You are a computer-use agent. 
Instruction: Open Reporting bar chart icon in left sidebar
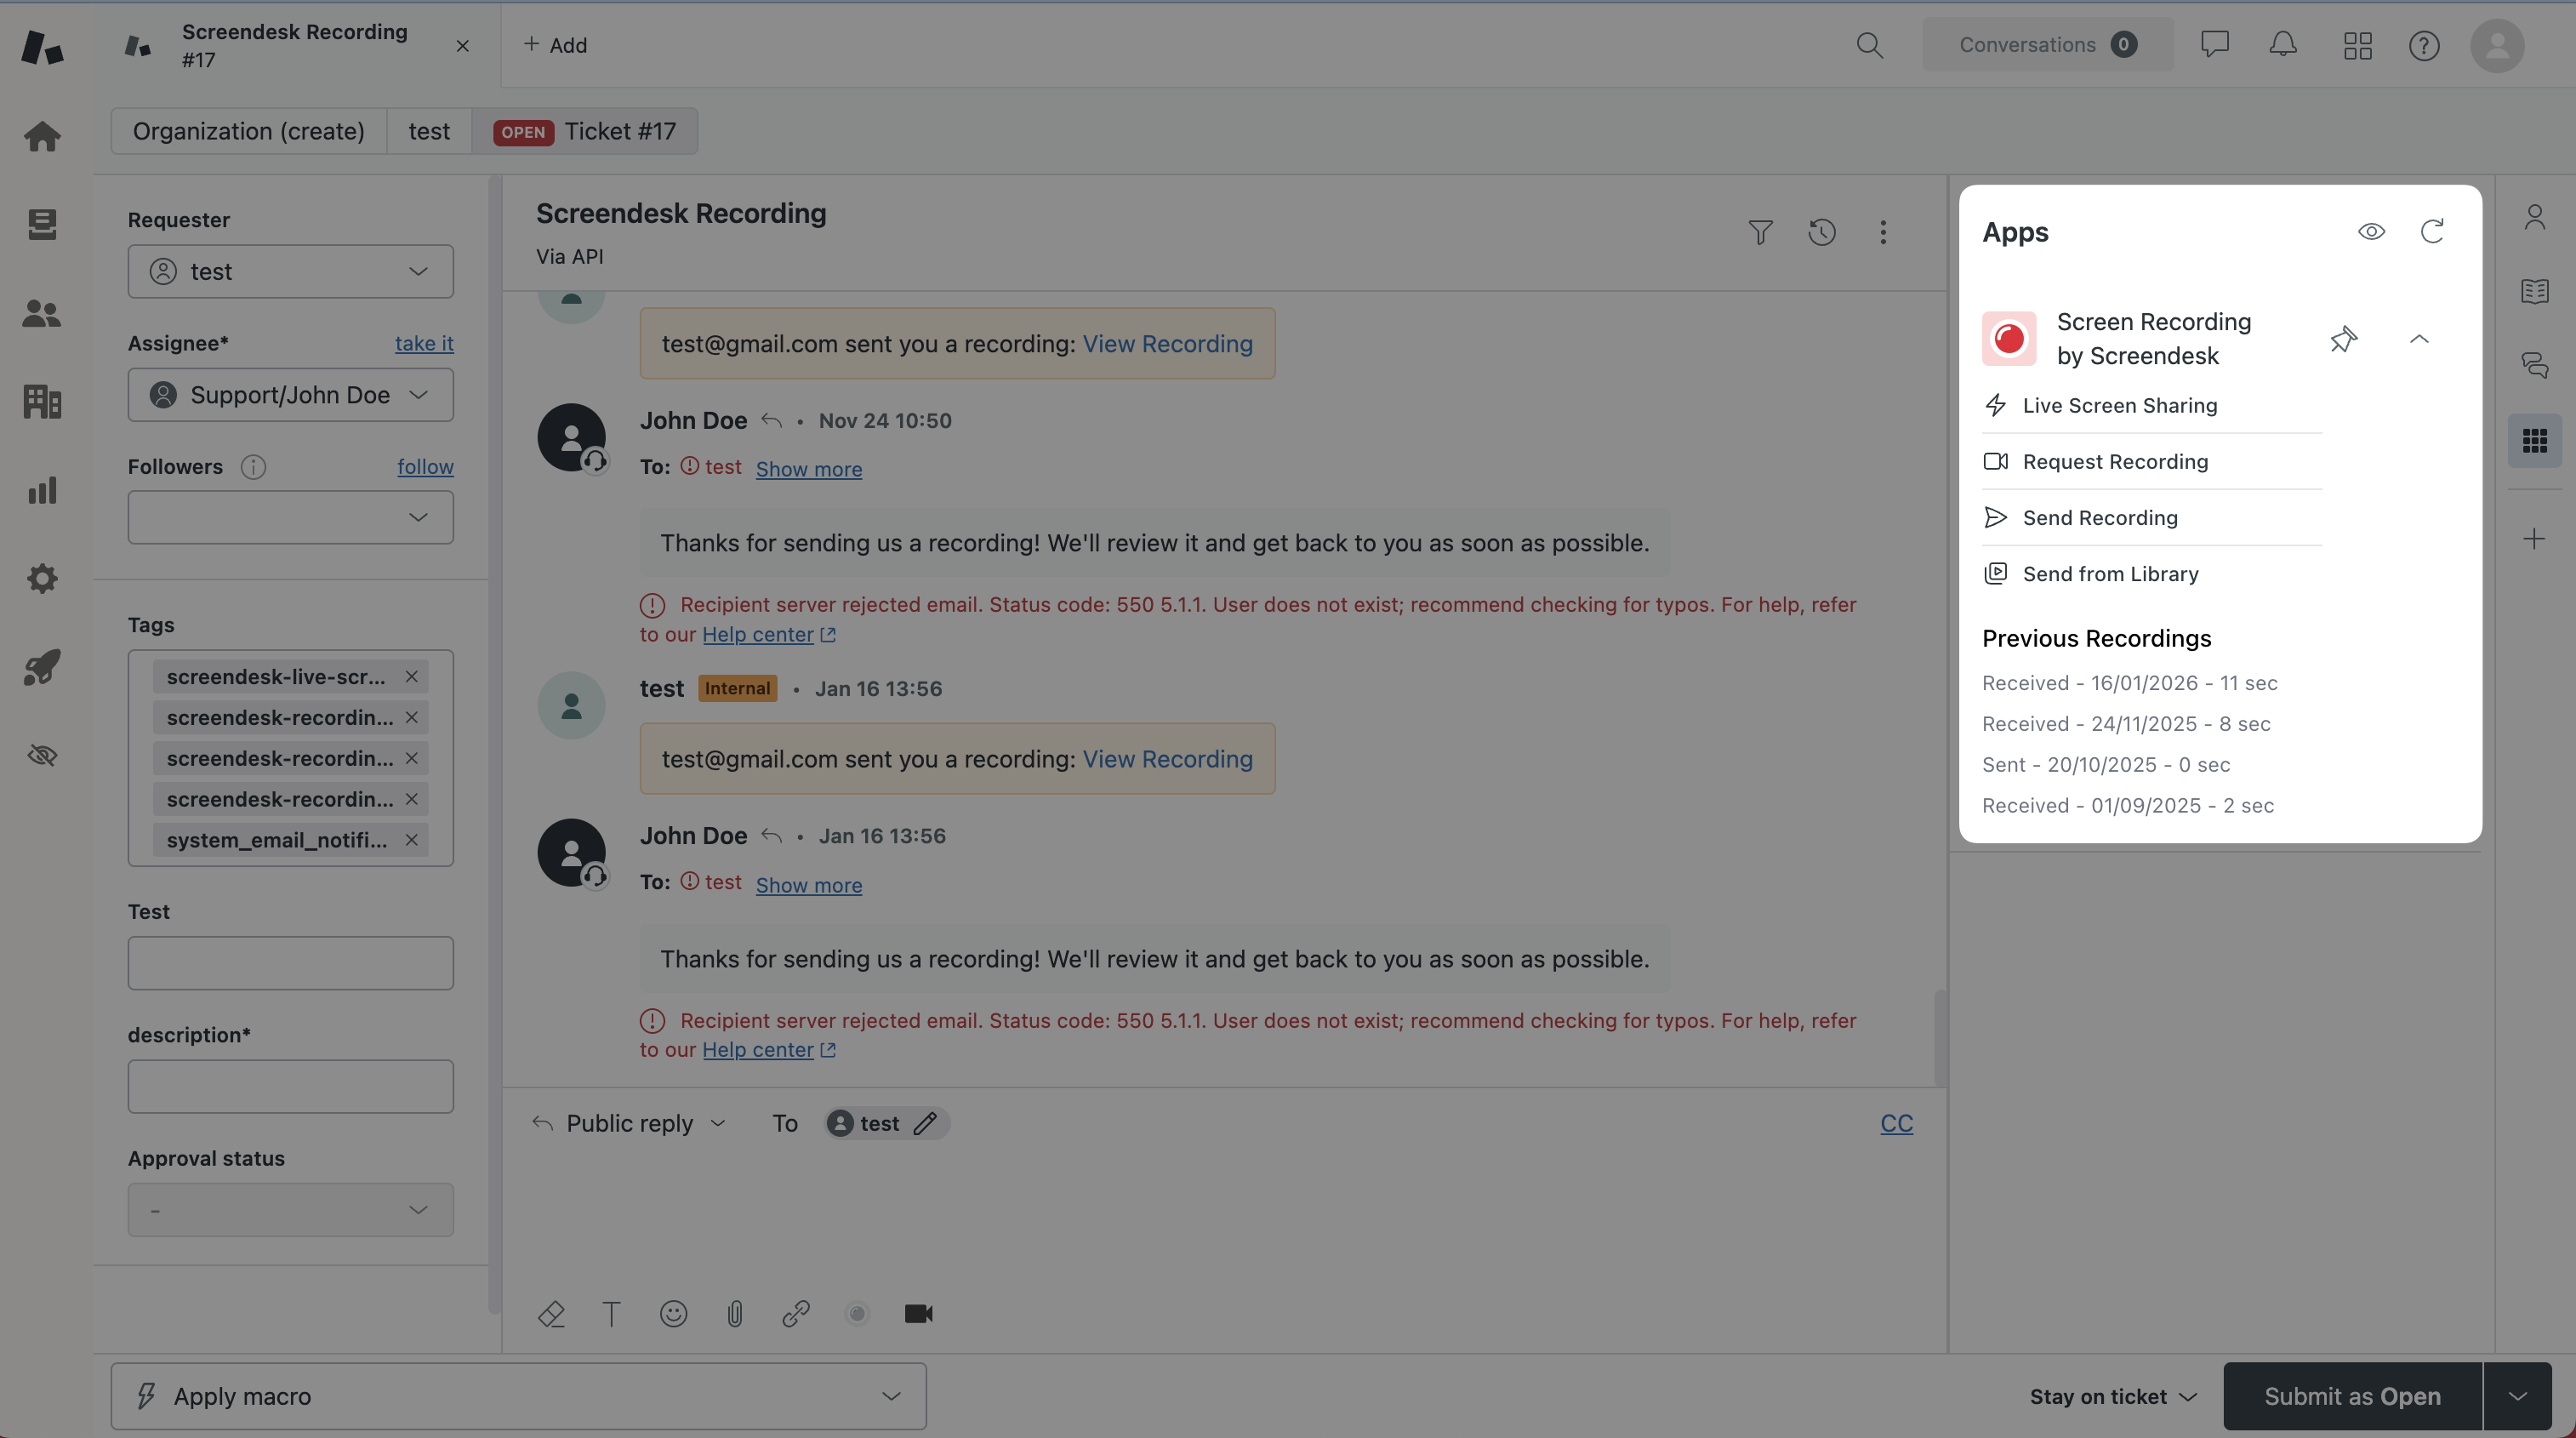pyautogui.click(x=42, y=490)
